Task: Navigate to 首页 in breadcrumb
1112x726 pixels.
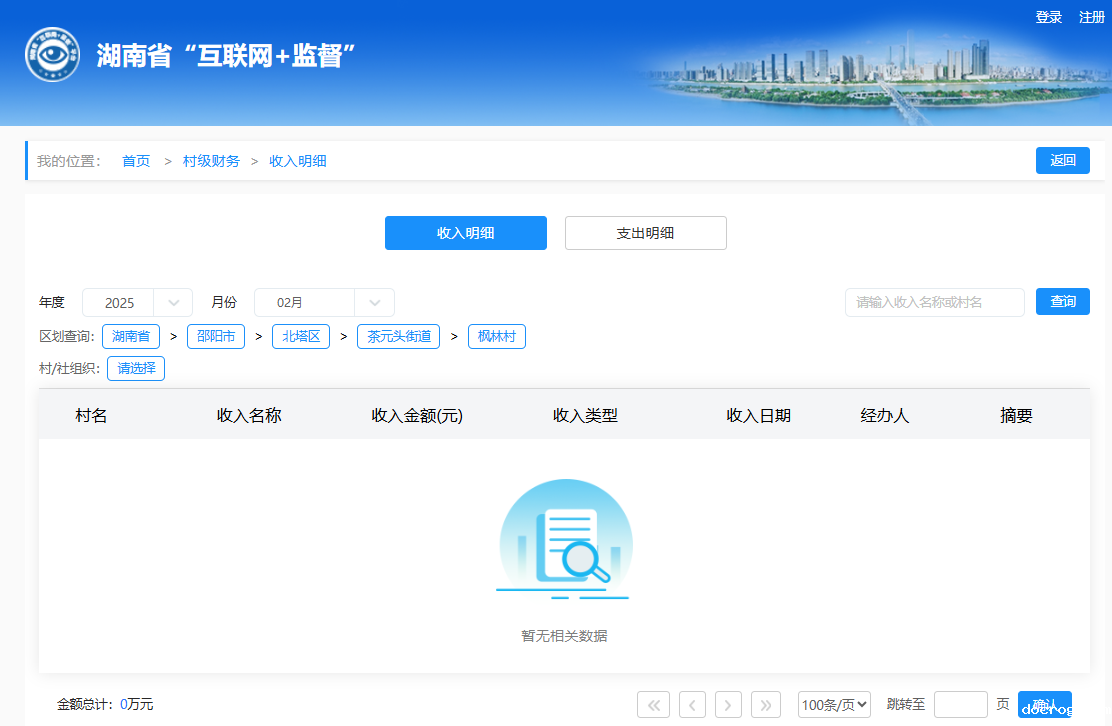Action: point(136,161)
